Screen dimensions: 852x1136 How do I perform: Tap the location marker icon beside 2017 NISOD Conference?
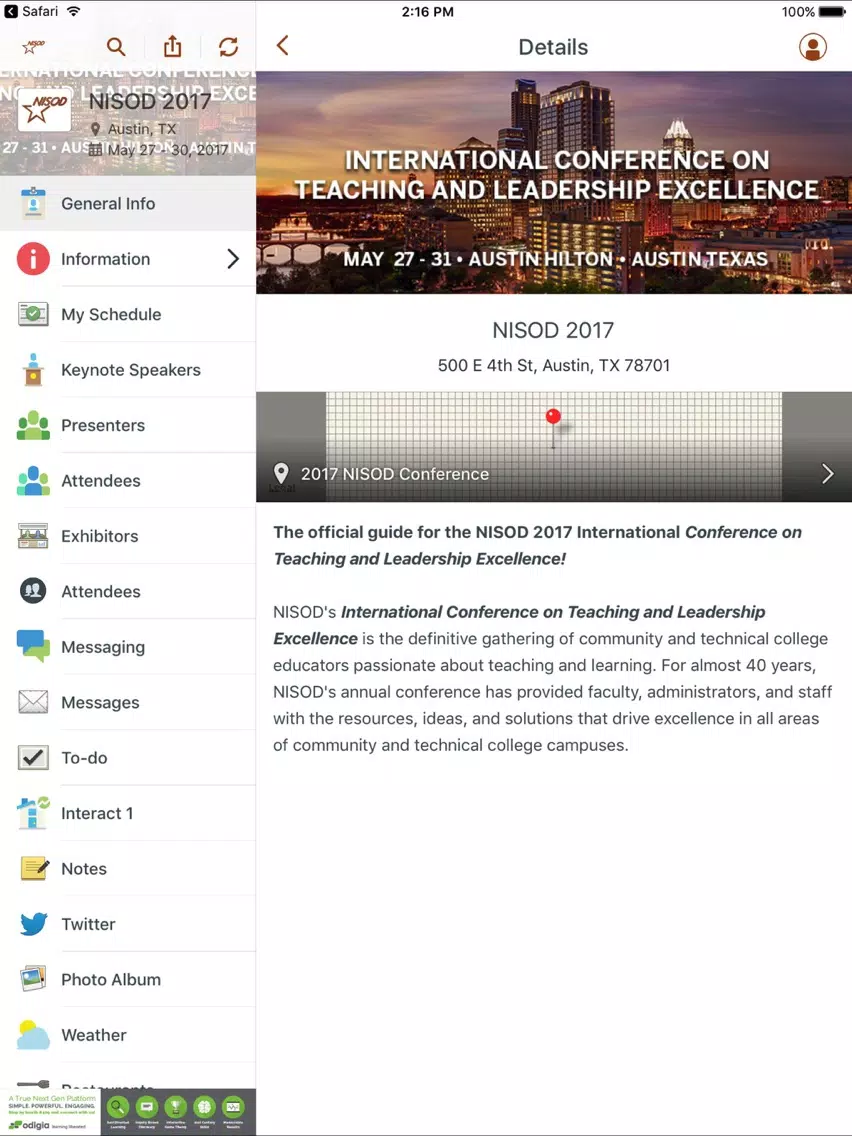(x=281, y=473)
